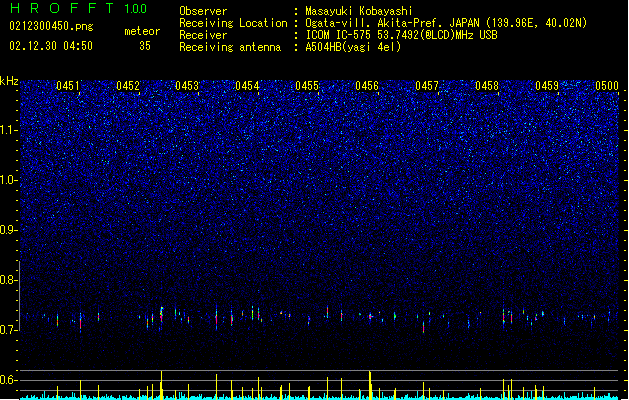
Task: Select the observer name Masayuki Kobayashi
Action: [x=359, y=11]
